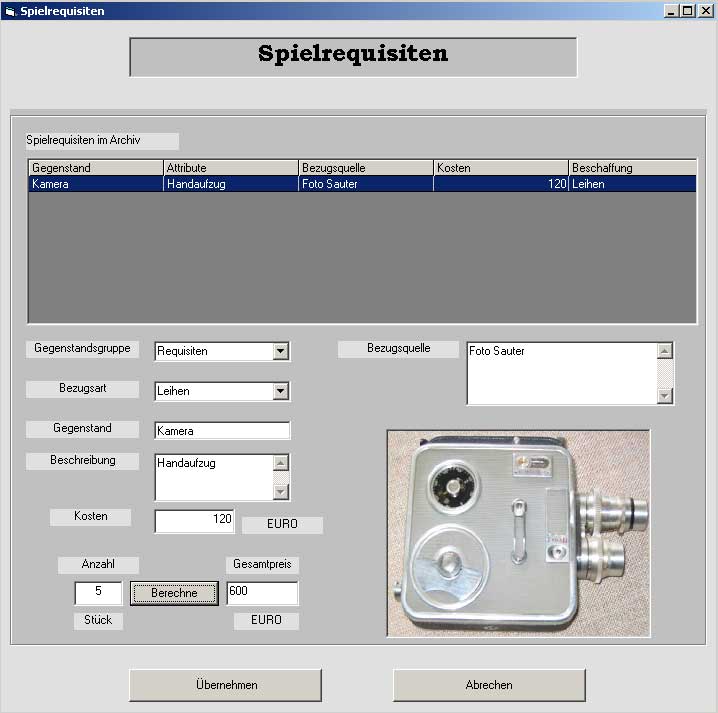
Task: Sort by the Gegenstand column header
Action: [x=96, y=168]
